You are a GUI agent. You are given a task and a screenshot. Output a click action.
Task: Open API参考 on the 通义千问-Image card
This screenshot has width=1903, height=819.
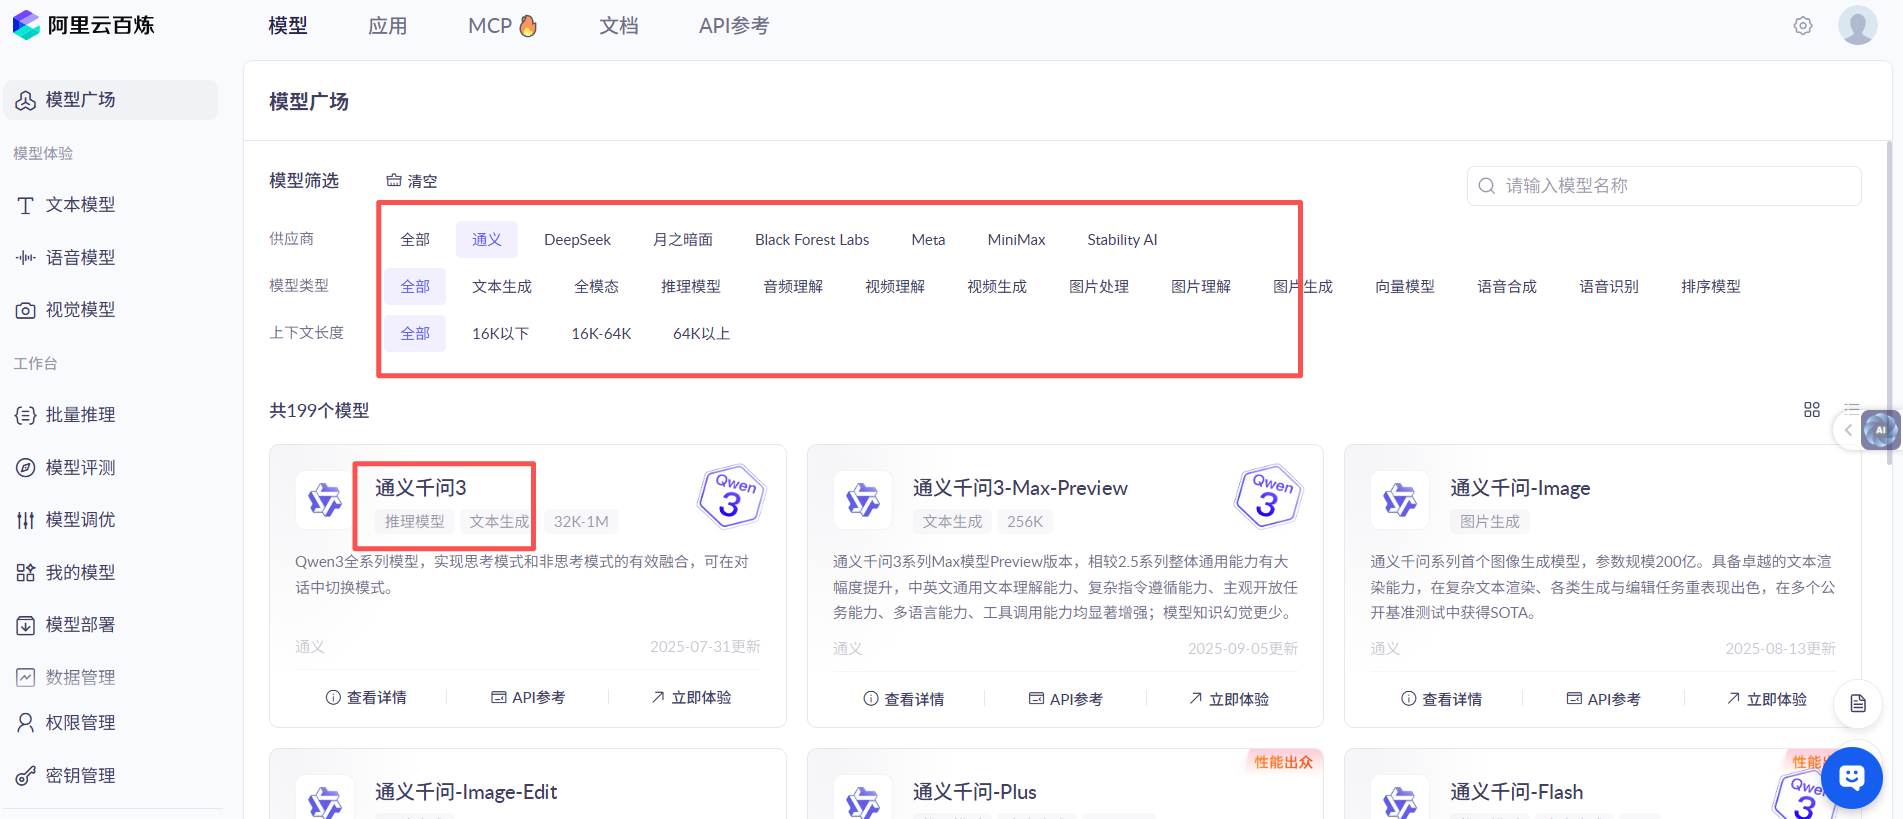[x=1603, y=699]
